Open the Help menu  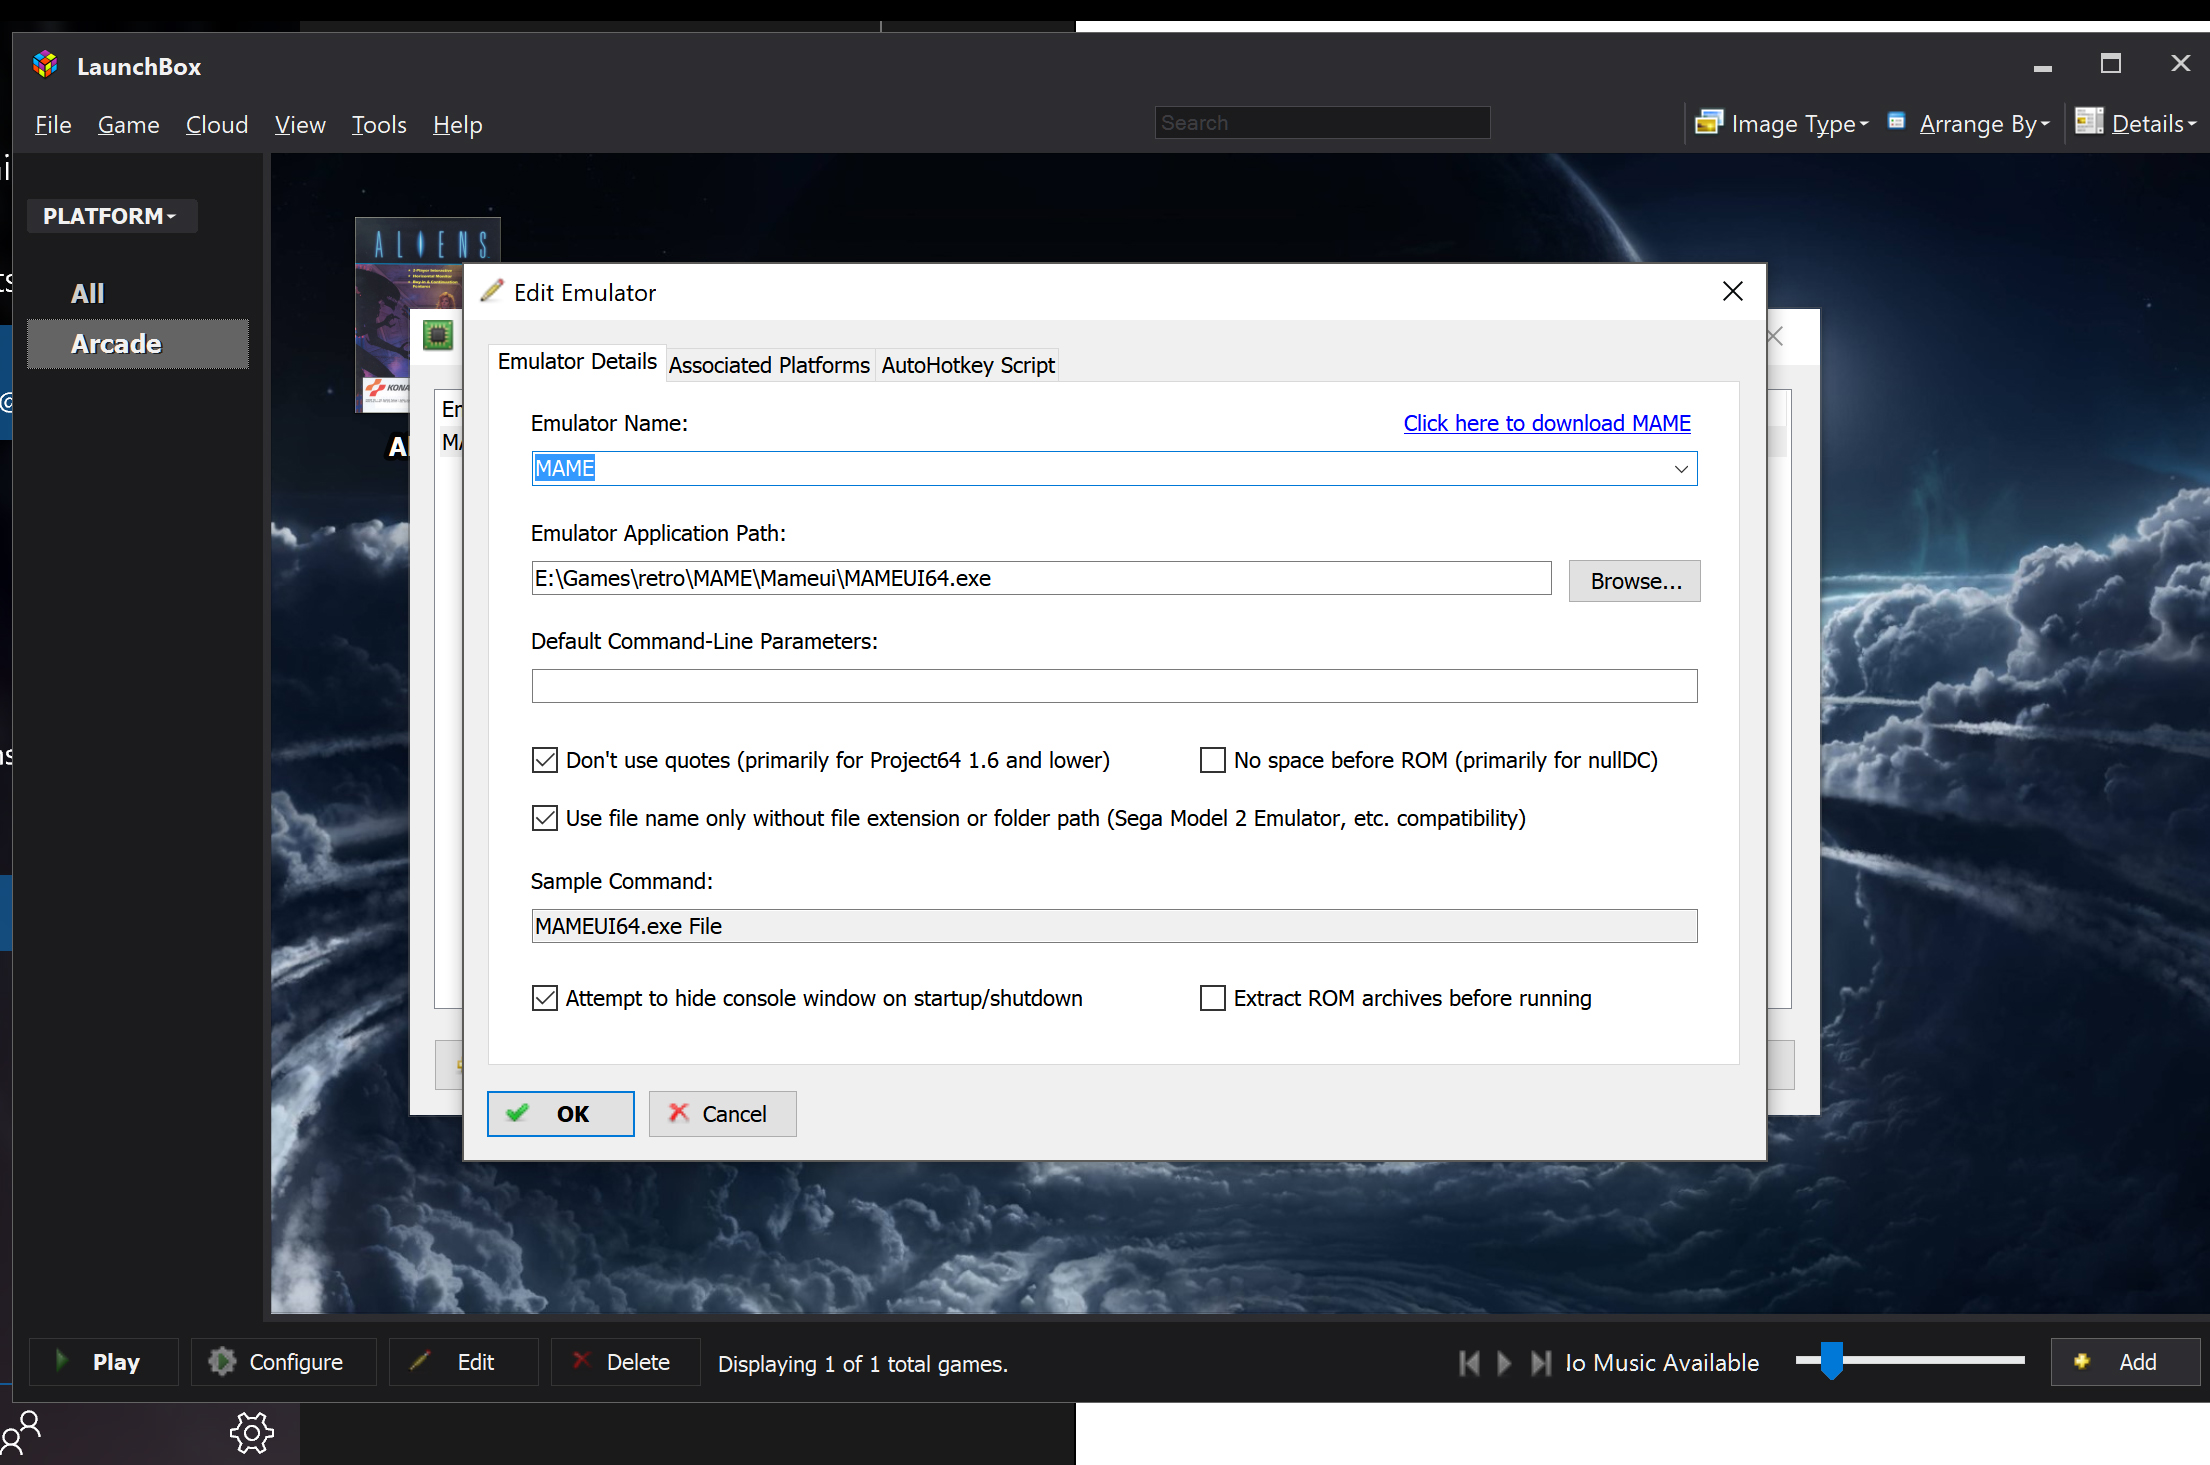click(x=457, y=125)
